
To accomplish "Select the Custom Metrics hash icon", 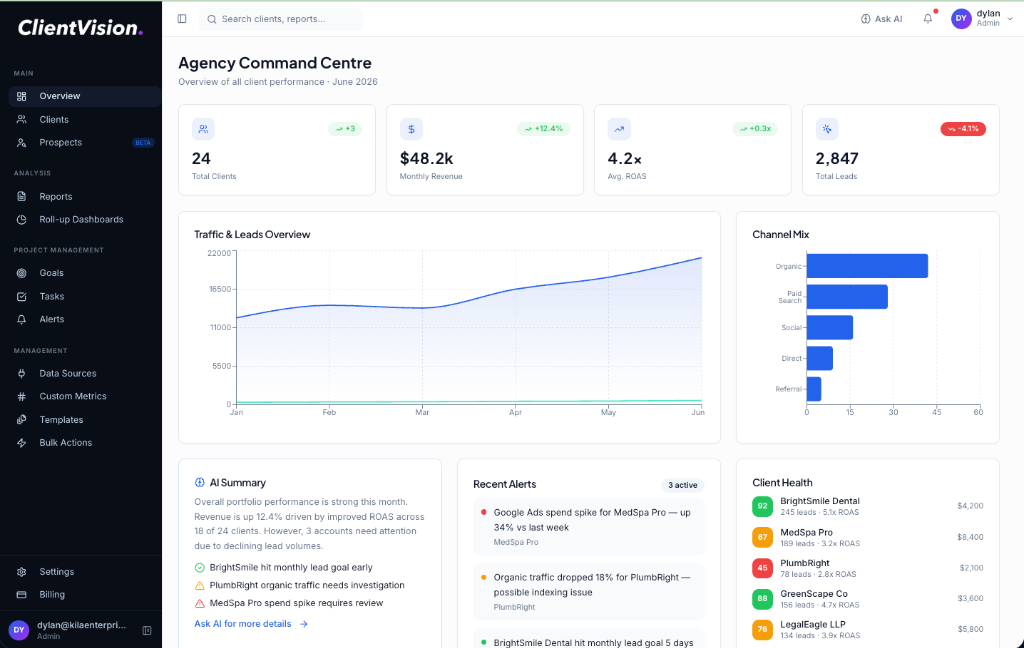I will 22,396.
